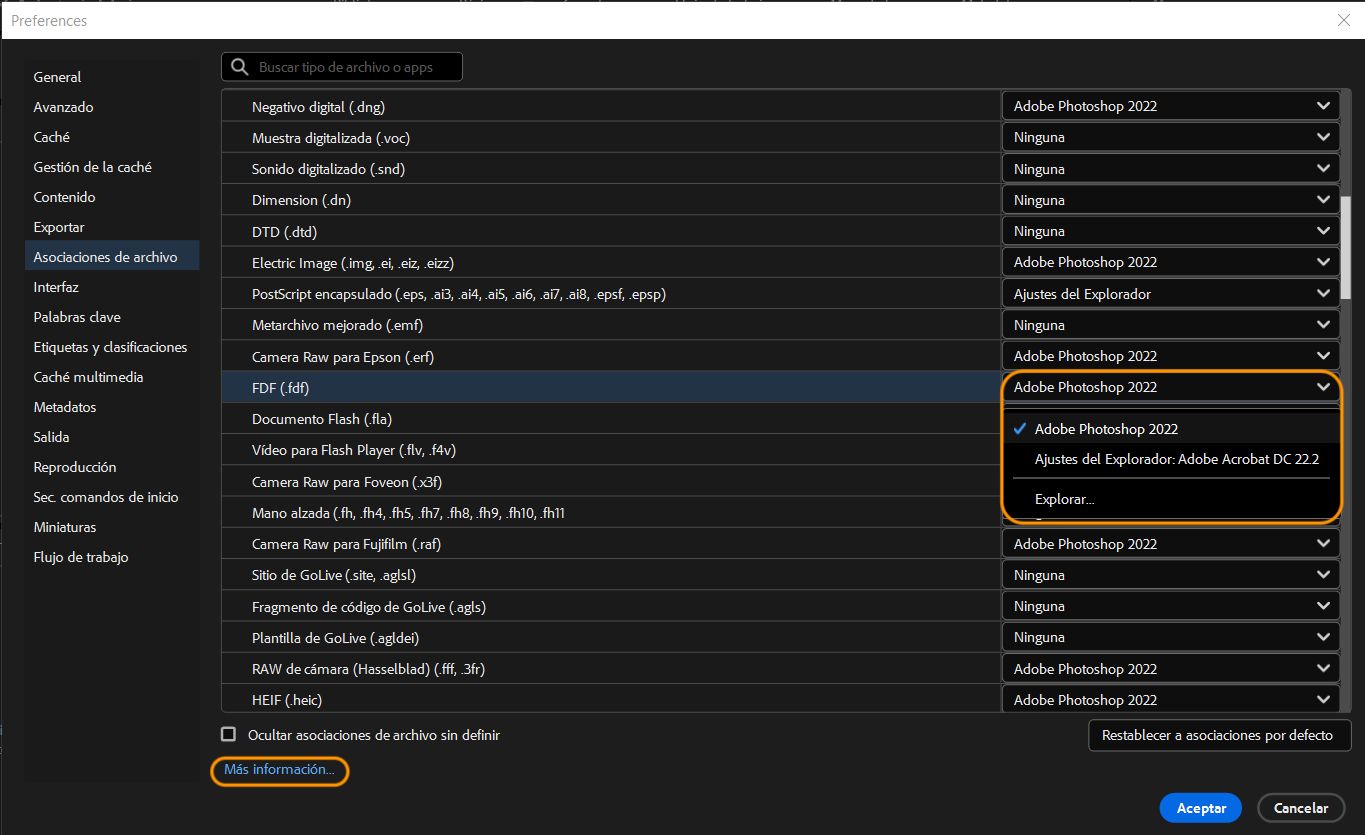Collapse the open FDF (.fdf) dropdown
1365x835 pixels.
point(1170,387)
